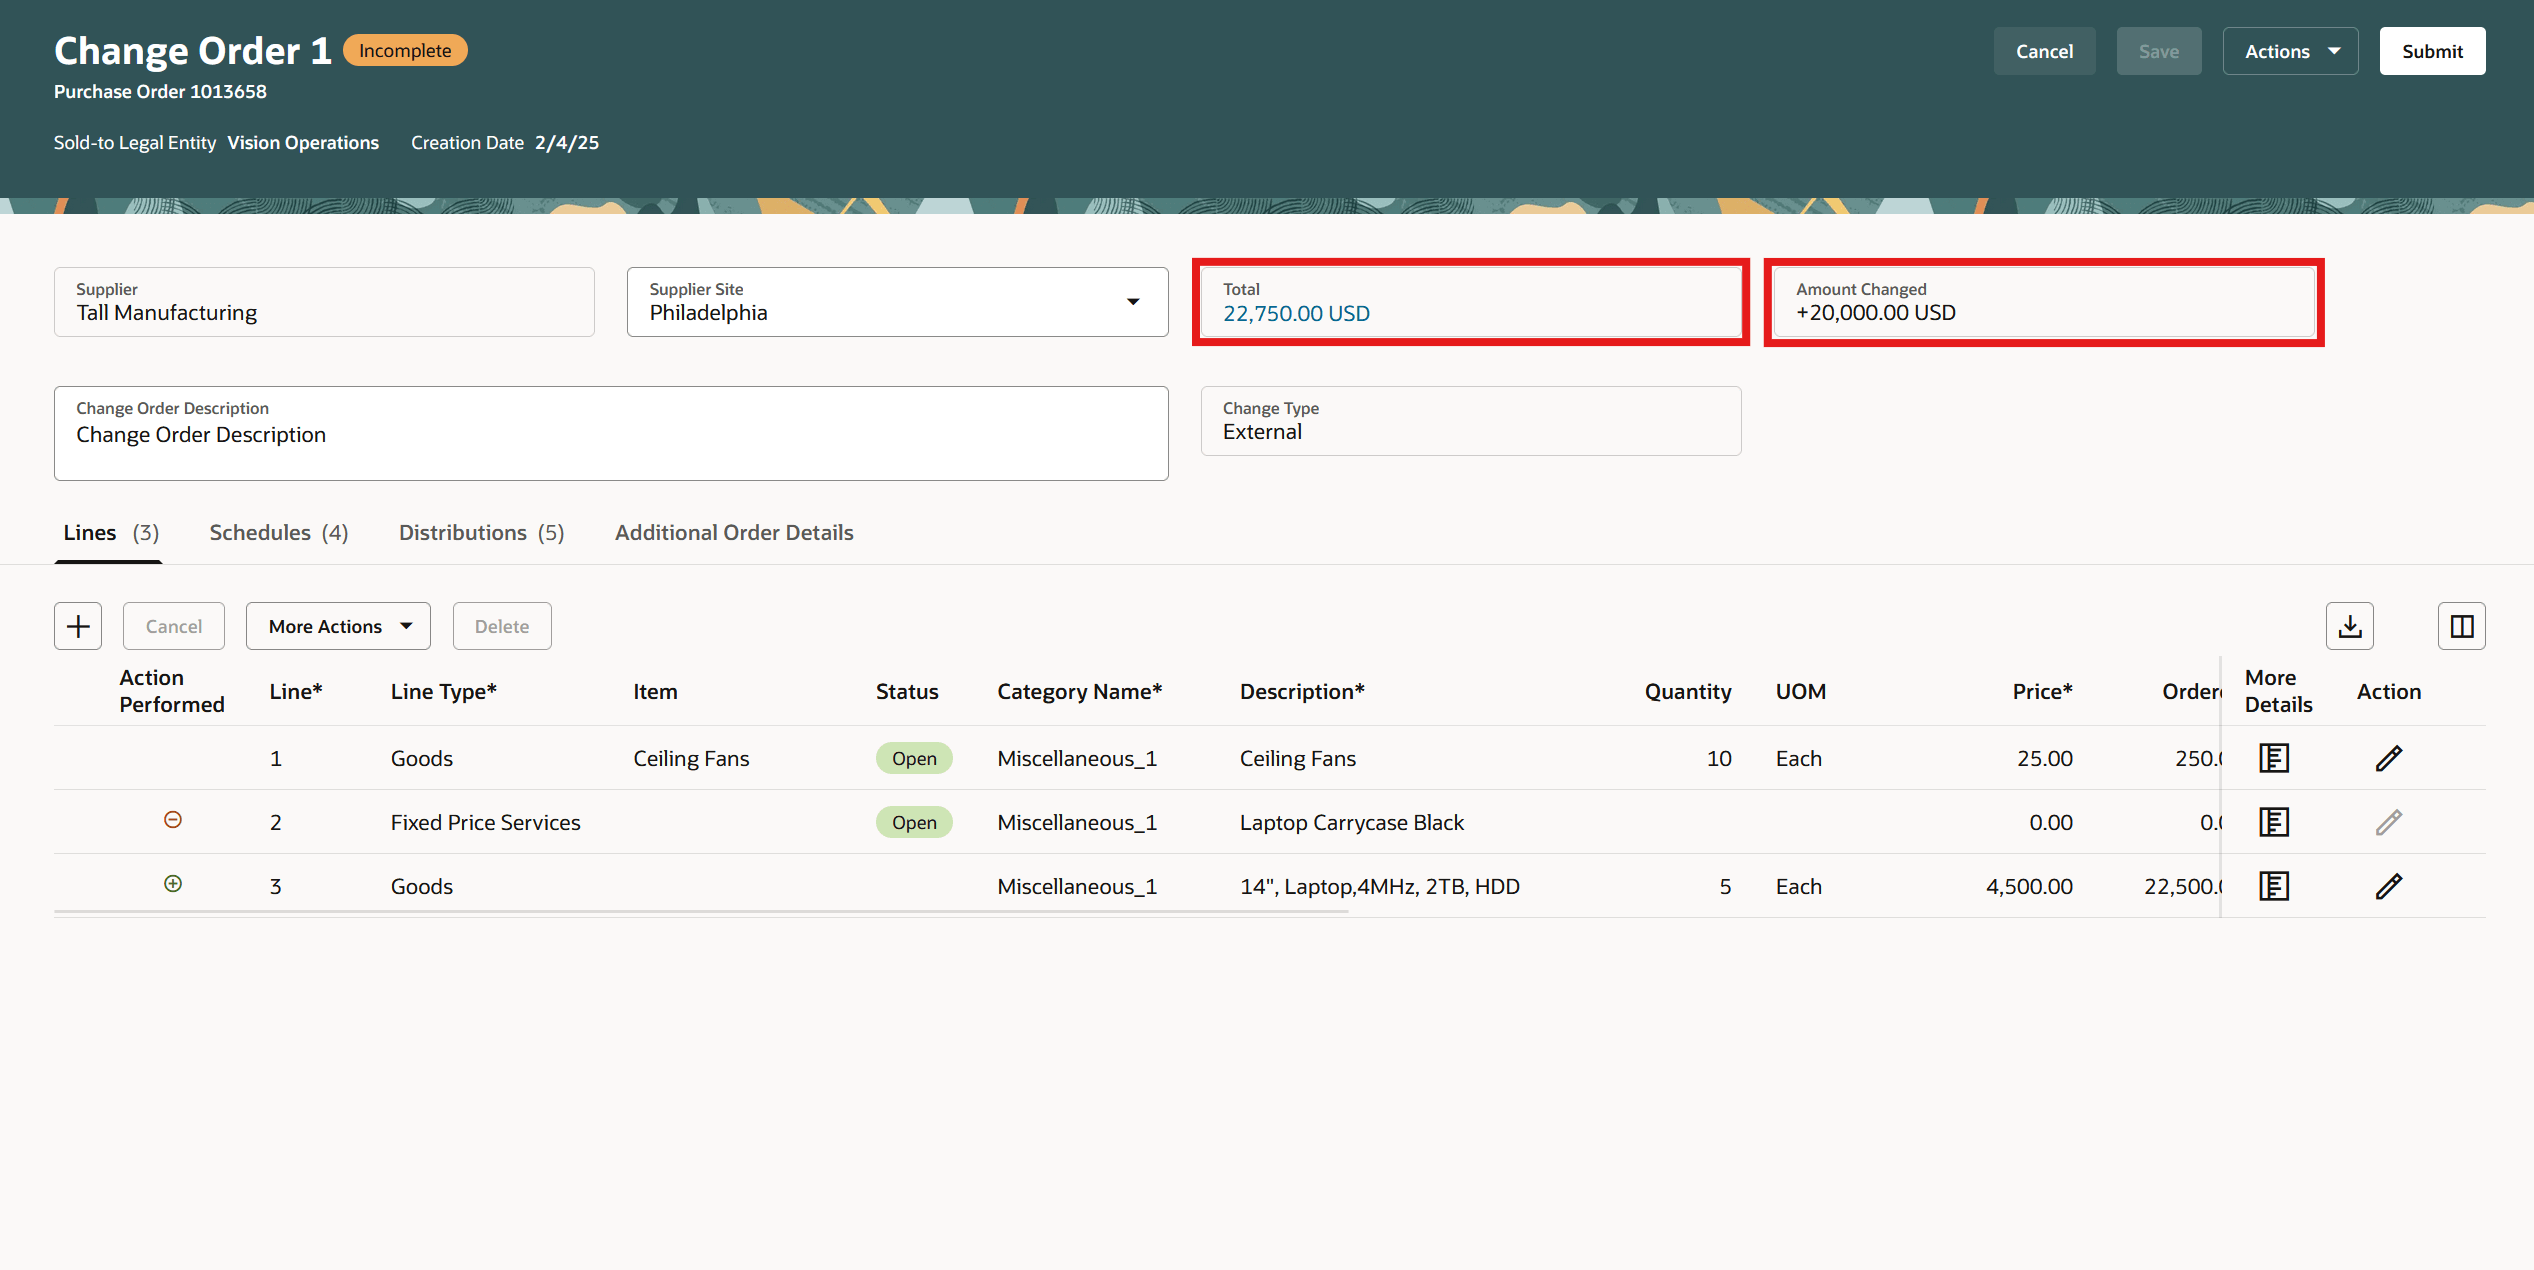This screenshot has width=2534, height=1270.
Task: Edit line 3 with the pencil icon
Action: 2388,886
